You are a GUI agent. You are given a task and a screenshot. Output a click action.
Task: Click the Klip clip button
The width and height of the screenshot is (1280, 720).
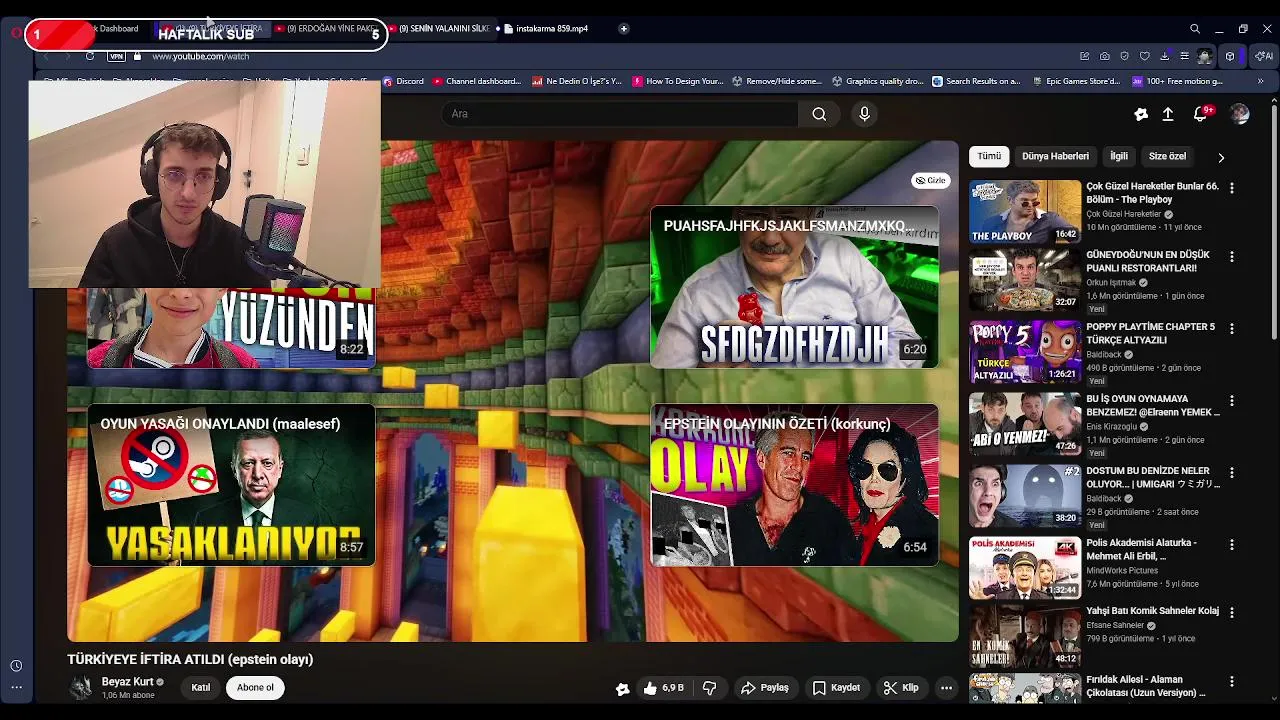(901, 688)
